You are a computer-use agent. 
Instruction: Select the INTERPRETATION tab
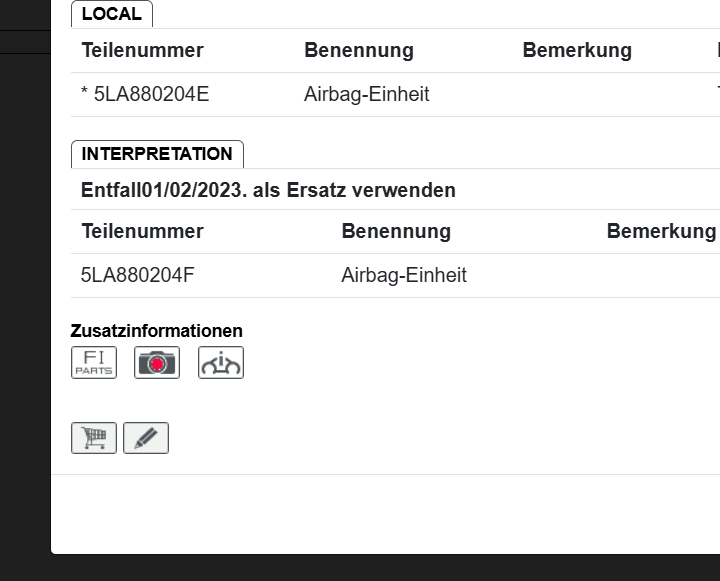[x=157, y=154]
